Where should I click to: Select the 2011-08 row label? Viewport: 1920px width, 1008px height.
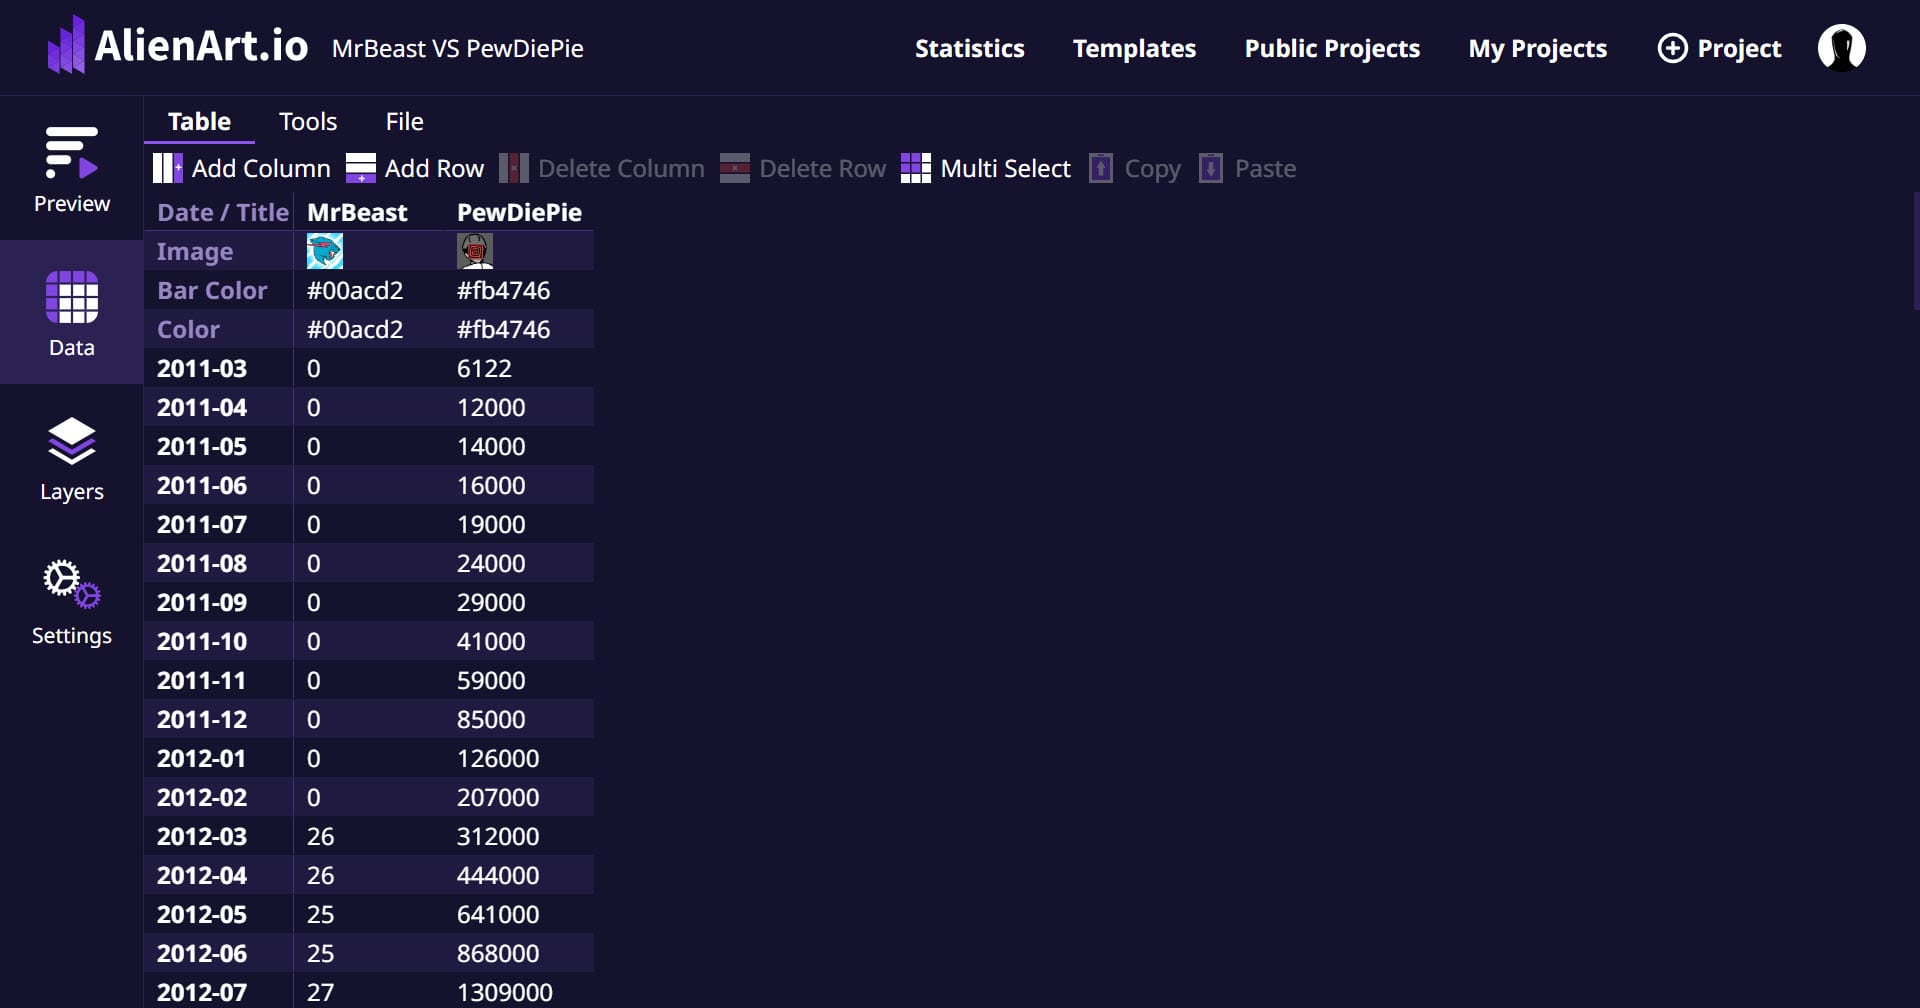pyautogui.click(x=219, y=563)
